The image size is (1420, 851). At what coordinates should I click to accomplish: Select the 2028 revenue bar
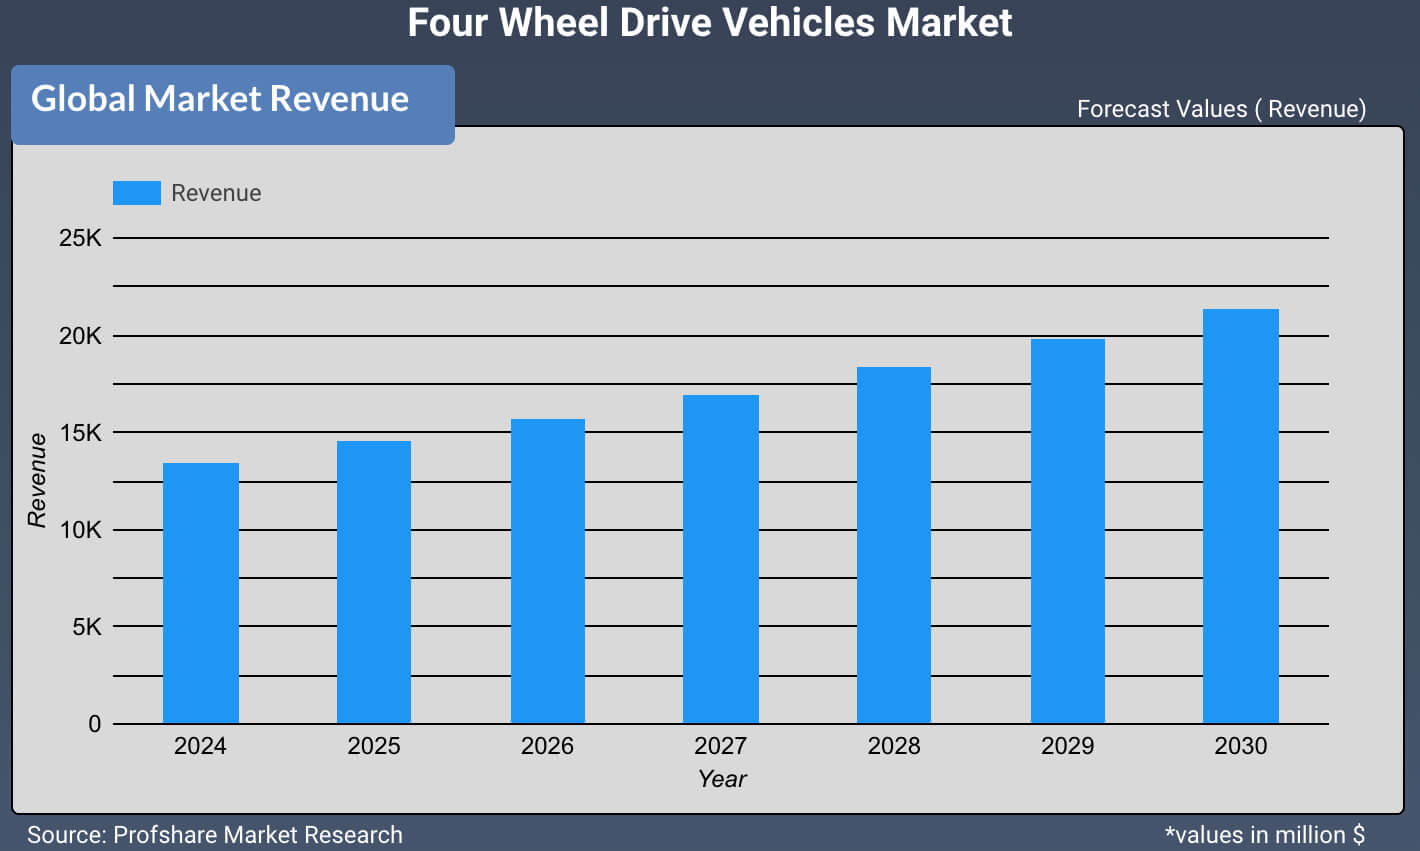coord(894,545)
